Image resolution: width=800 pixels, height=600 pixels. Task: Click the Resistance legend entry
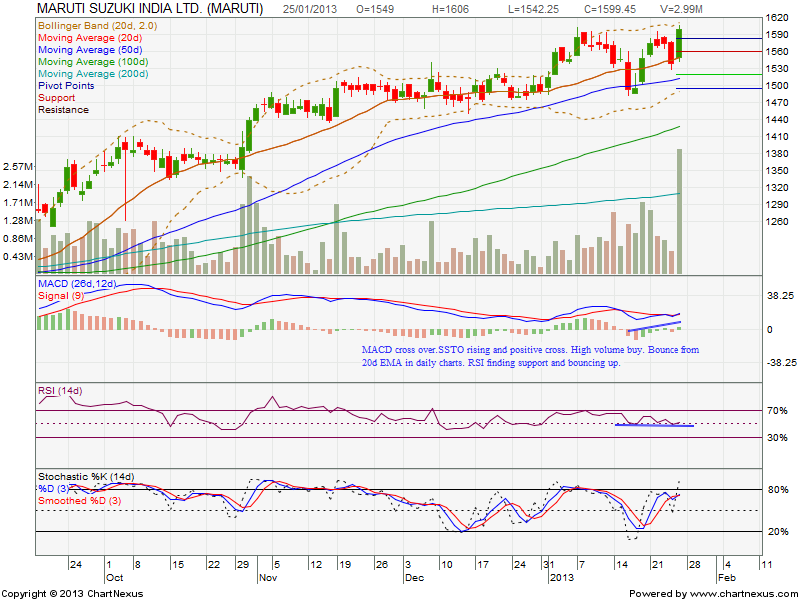click(x=63, y=110)
